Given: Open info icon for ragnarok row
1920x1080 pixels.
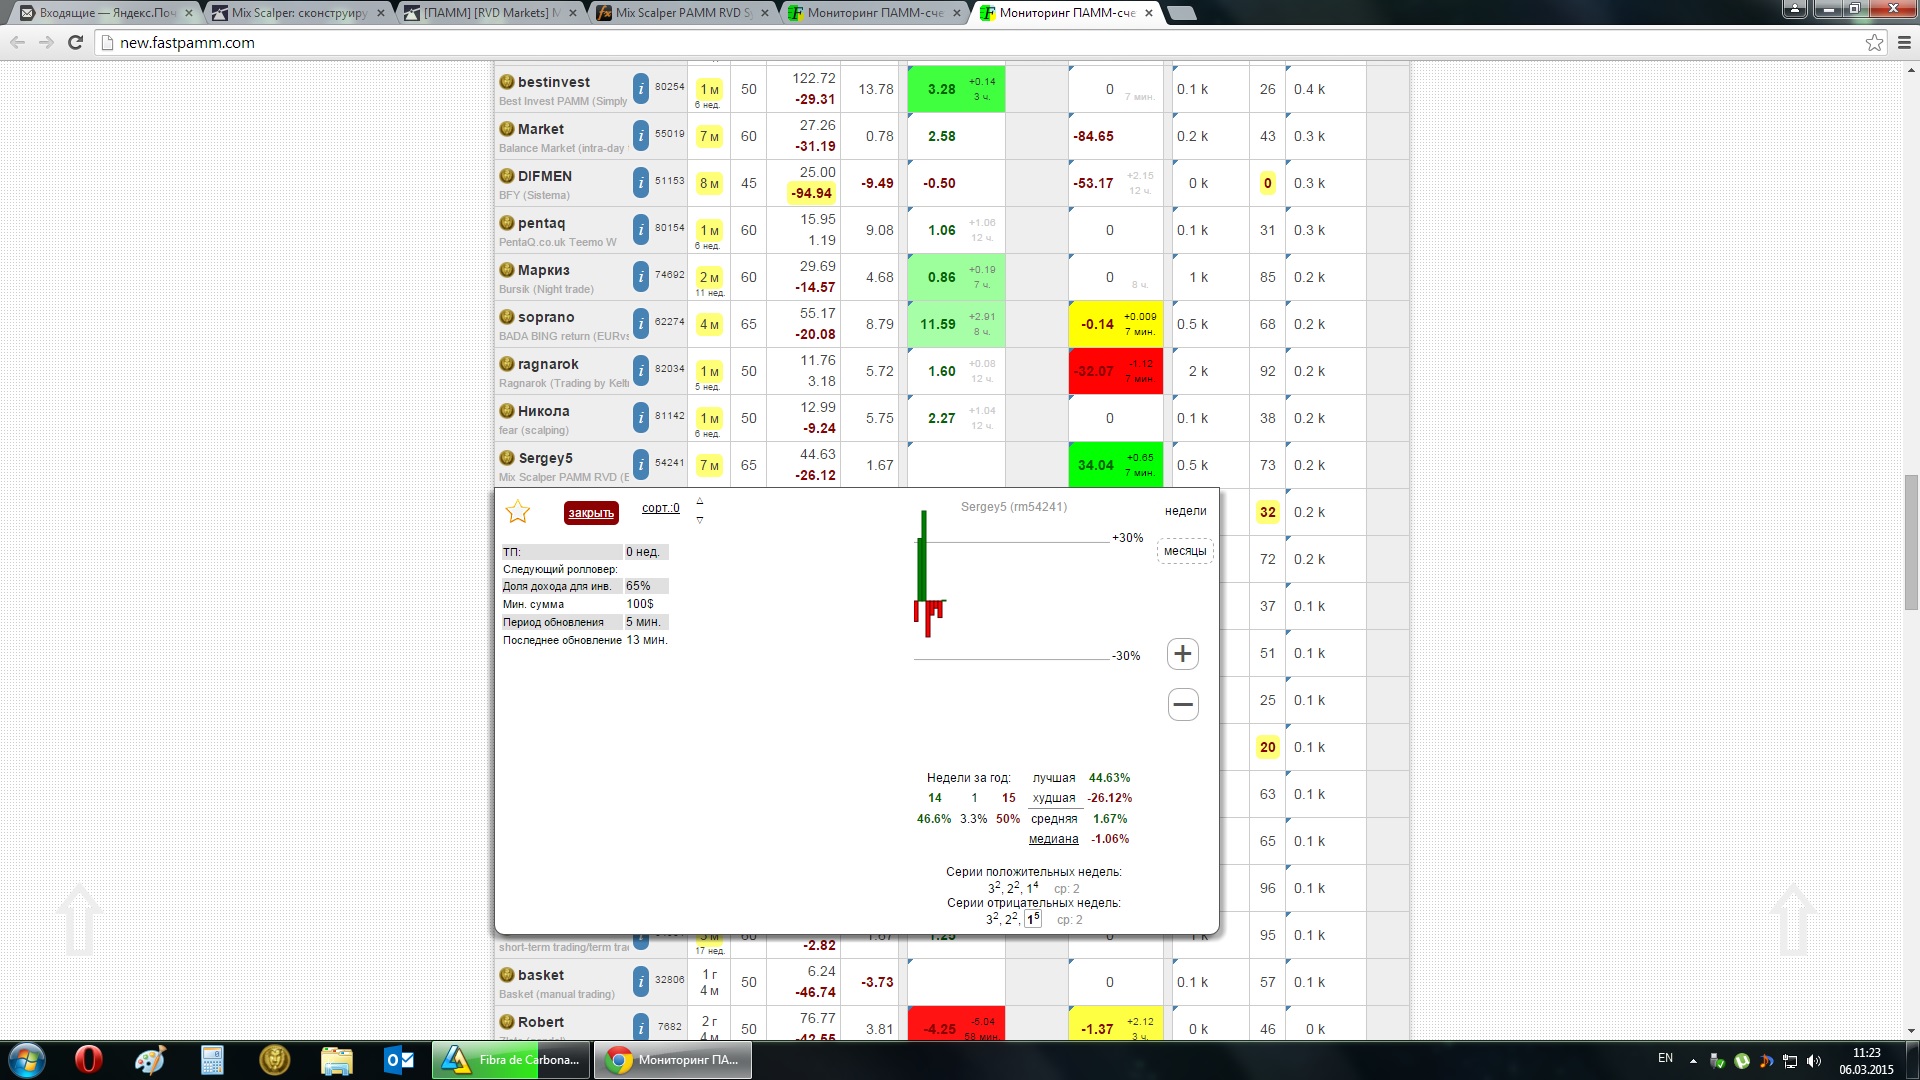Looking at the screenshot, I should (x=641, y=371).
